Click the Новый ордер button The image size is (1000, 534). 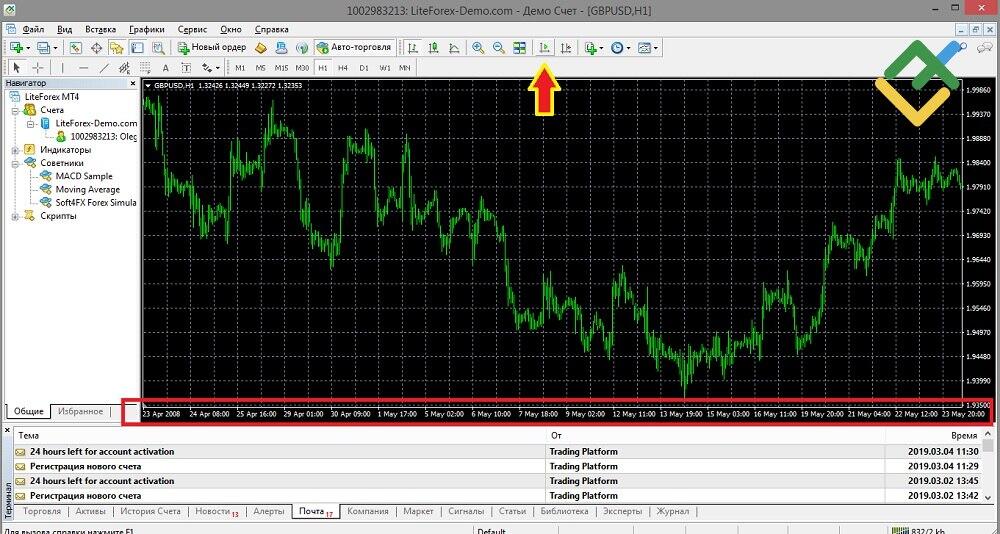point(212,48)
